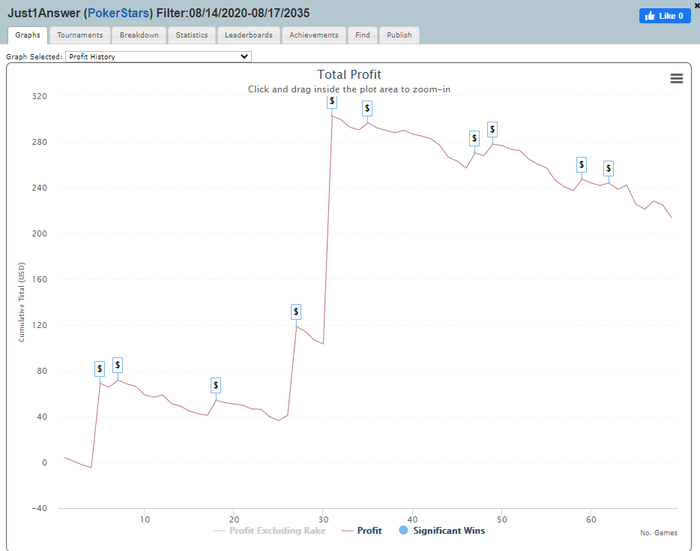Click the dollar marker near game 27
The image size is (700, 551).
tap(295, 312)
